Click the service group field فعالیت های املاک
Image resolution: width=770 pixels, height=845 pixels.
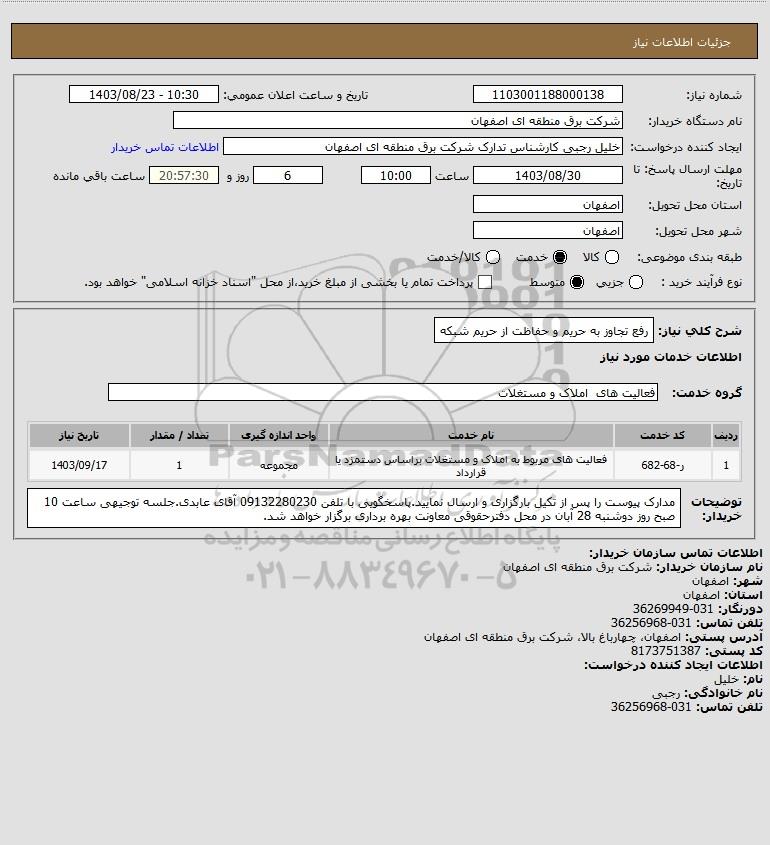click(x=383, y=392)
